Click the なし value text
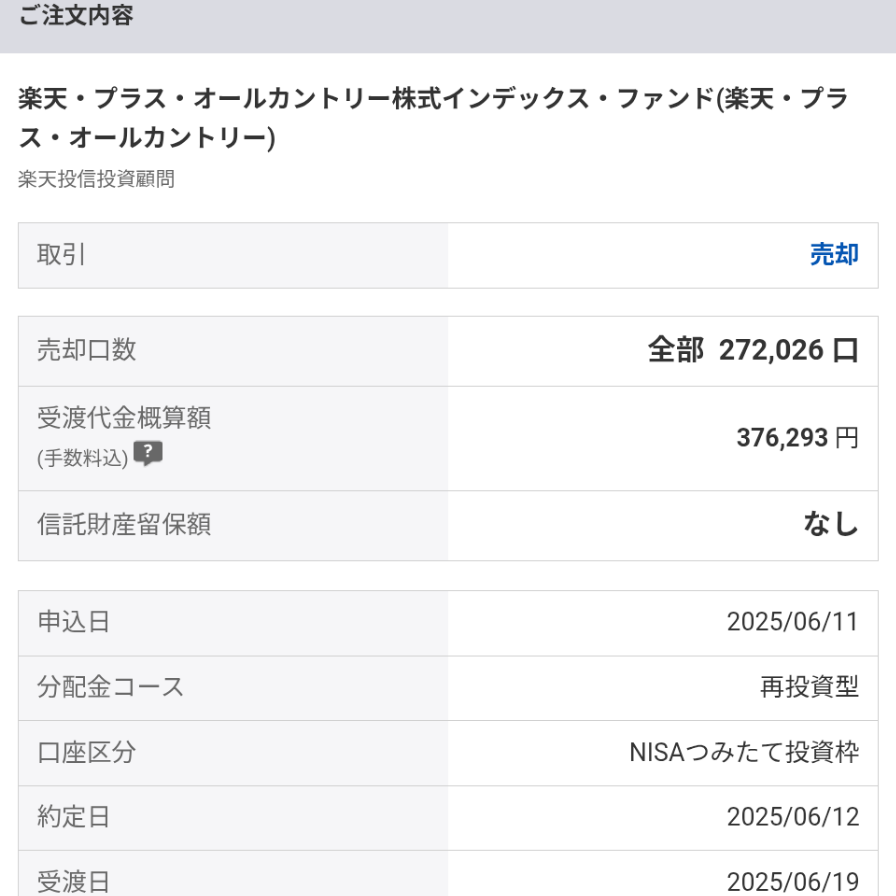The width and height of the screenshot is (896, 896). pos(831,524)
